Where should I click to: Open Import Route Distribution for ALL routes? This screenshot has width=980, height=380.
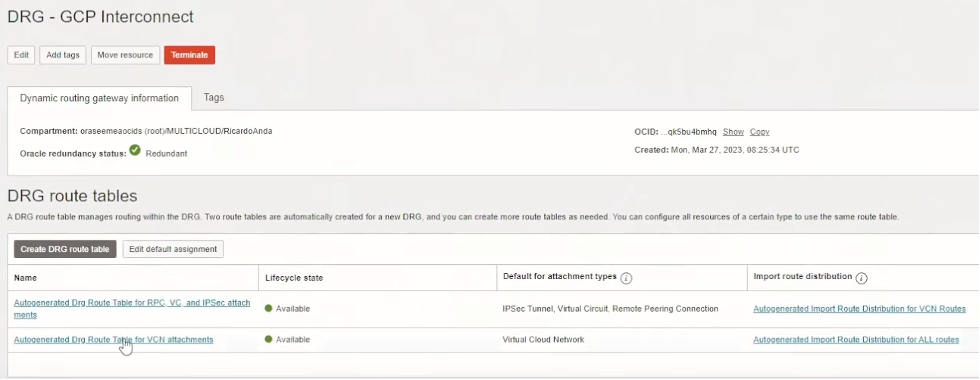pyautogui.click(x=856, y=339)
